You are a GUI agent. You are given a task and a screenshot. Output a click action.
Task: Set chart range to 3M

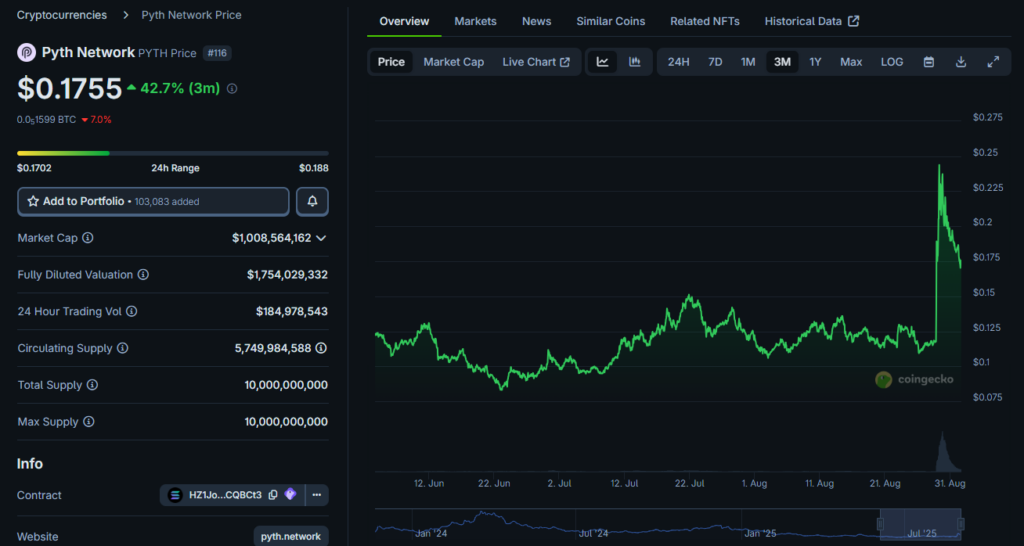coord(782,62)
